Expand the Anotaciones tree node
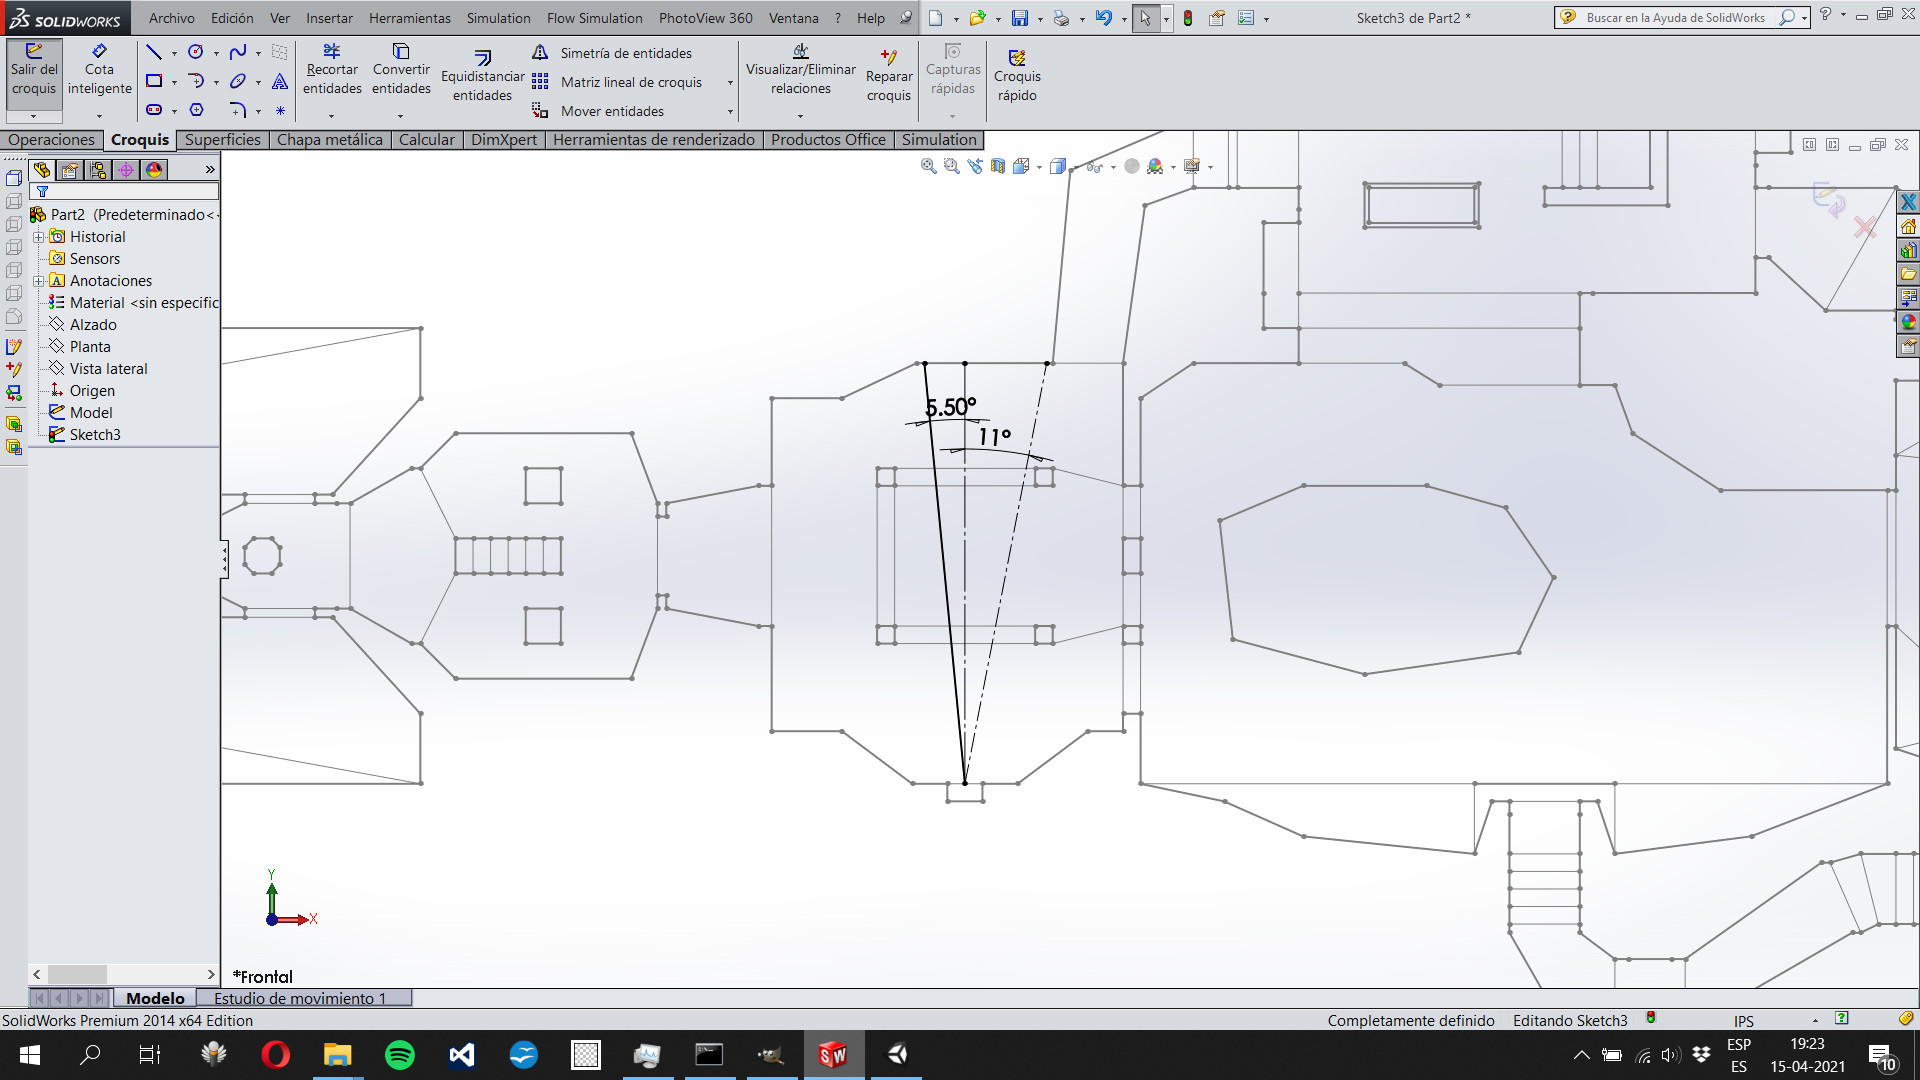 (39, 281)
